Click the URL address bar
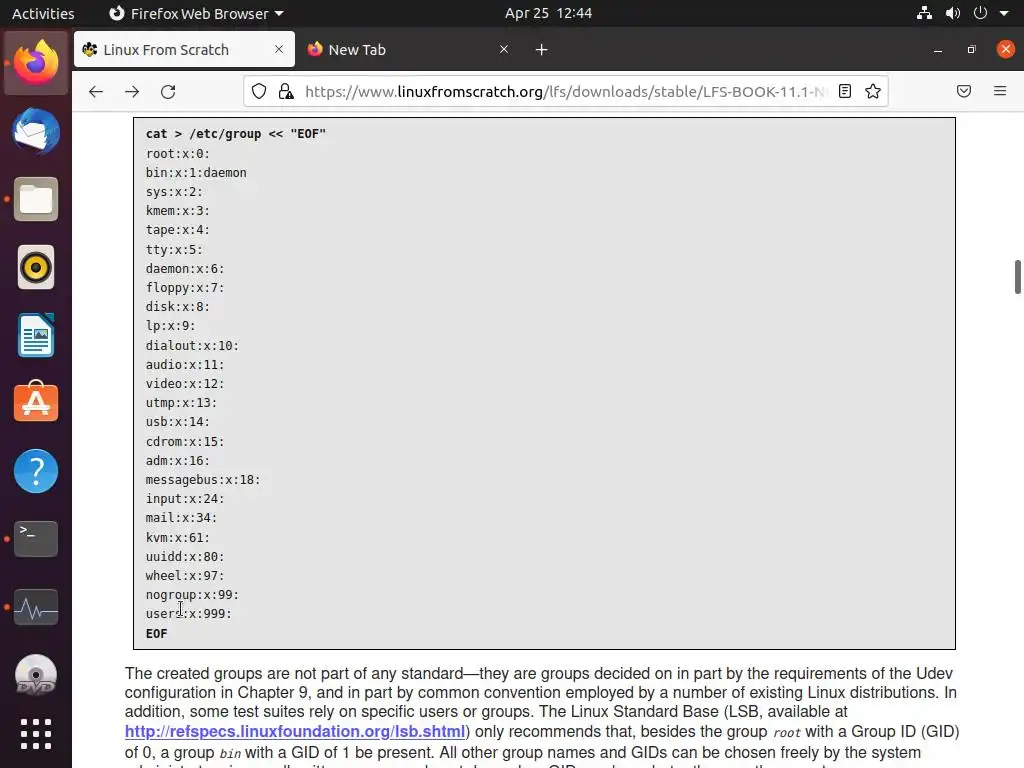 pos(566,91)
